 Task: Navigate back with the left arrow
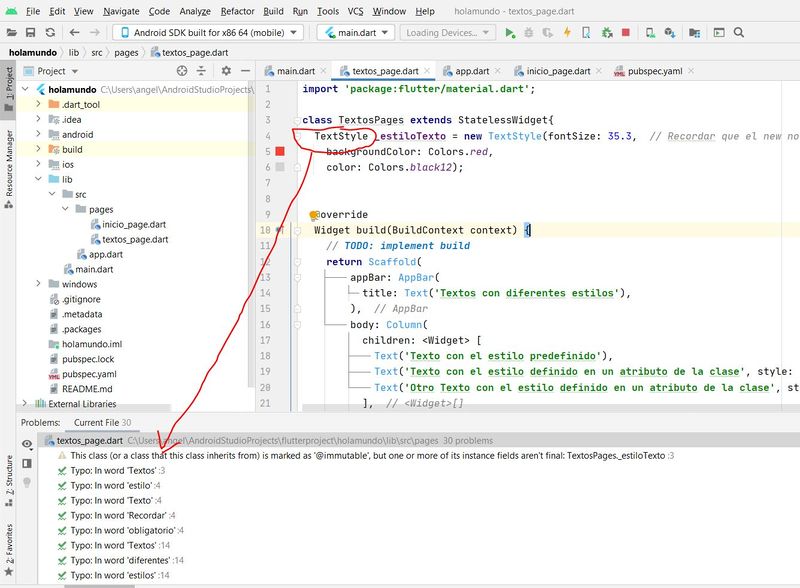(74, 33)
